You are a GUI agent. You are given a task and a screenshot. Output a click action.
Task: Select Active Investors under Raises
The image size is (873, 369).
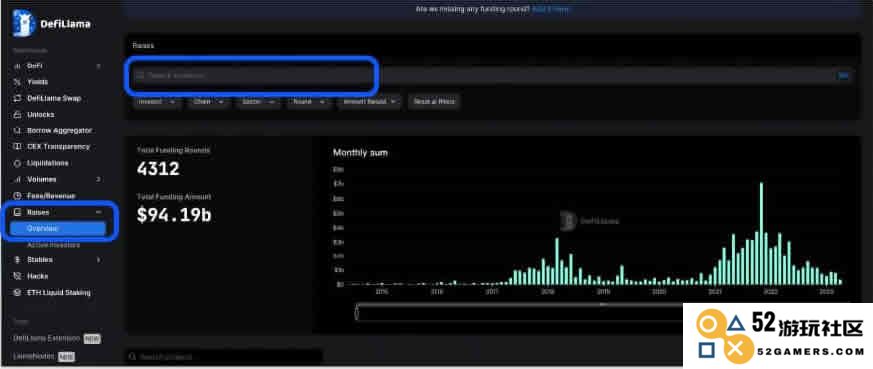click(x=53, y=245)
